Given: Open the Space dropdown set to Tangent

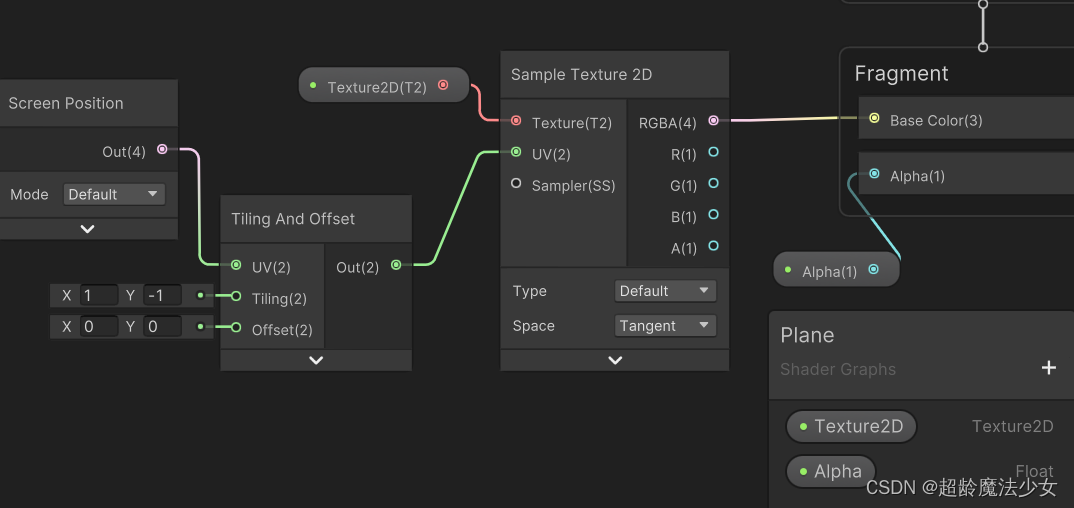Looking at the screenshot, I should (665, 326).
